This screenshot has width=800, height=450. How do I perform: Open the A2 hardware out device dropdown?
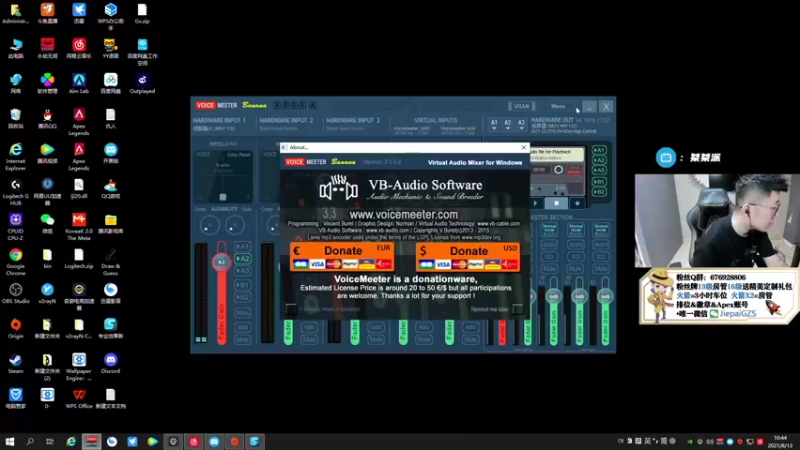pos(507,125)
